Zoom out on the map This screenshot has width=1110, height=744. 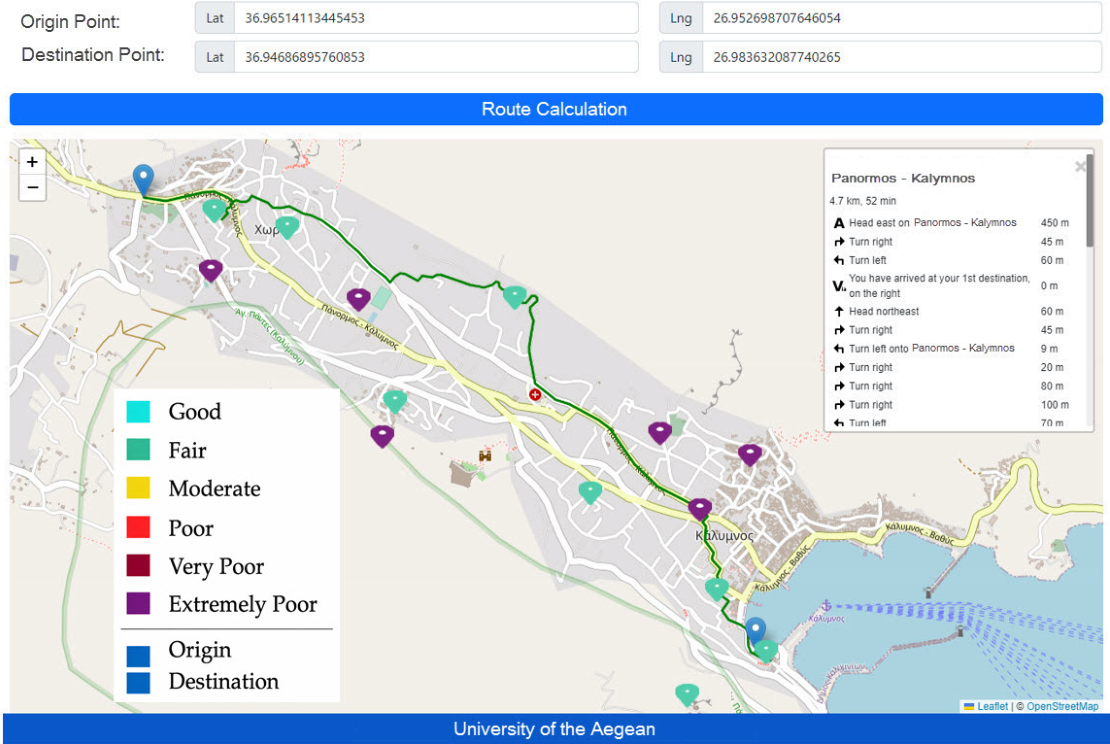click(x=32, y=188)
